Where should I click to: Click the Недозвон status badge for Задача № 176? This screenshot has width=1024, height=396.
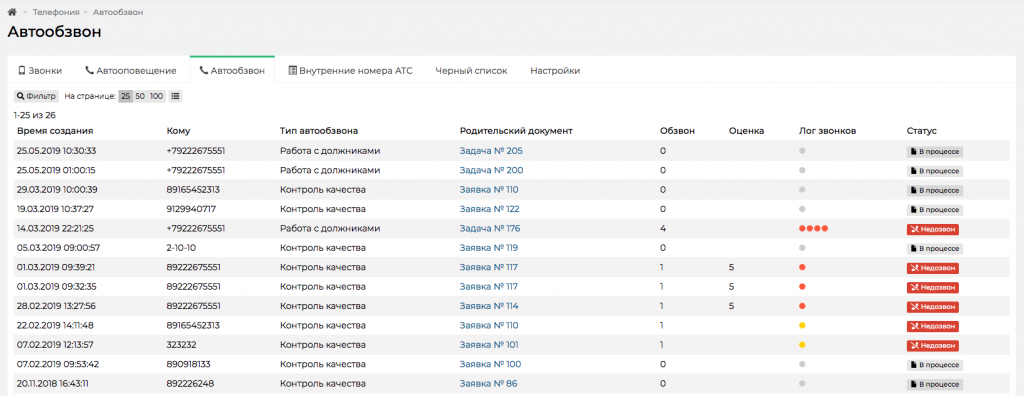932,229
